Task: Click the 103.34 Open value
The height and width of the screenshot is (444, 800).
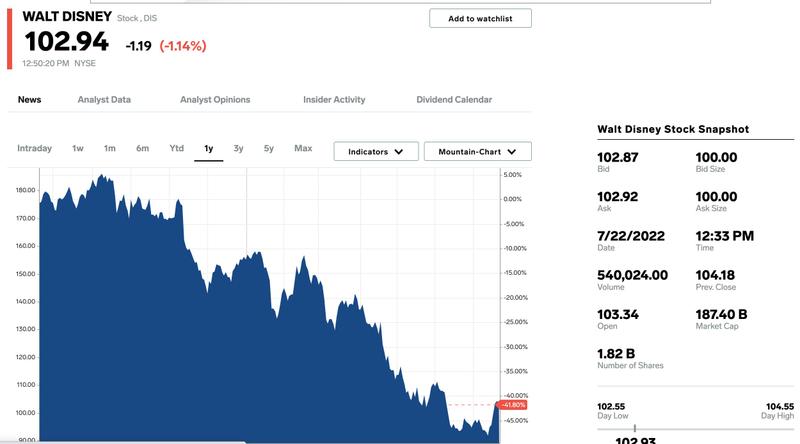Action: [x=618, y=314]
